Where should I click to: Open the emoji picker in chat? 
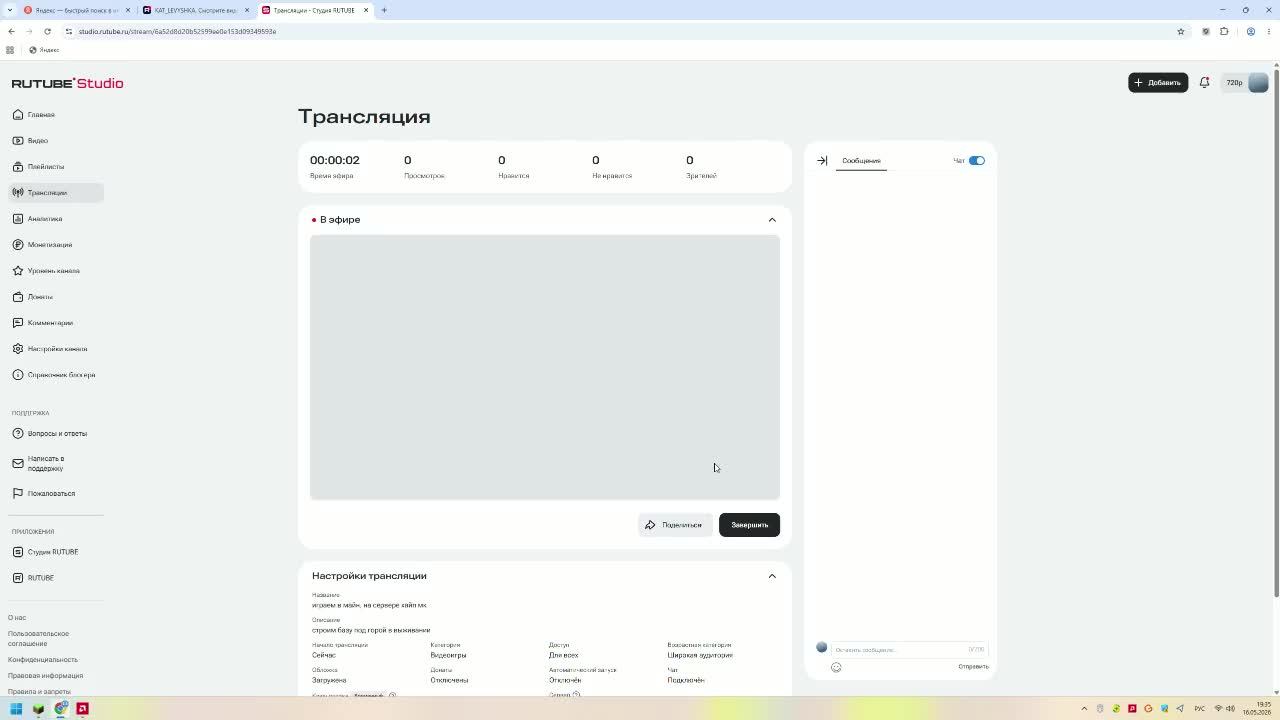coord(836,667)
